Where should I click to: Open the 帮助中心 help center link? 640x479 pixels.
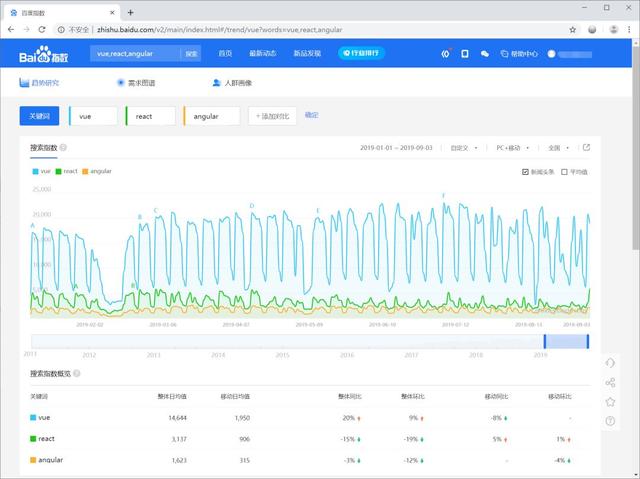coord(519,53)
